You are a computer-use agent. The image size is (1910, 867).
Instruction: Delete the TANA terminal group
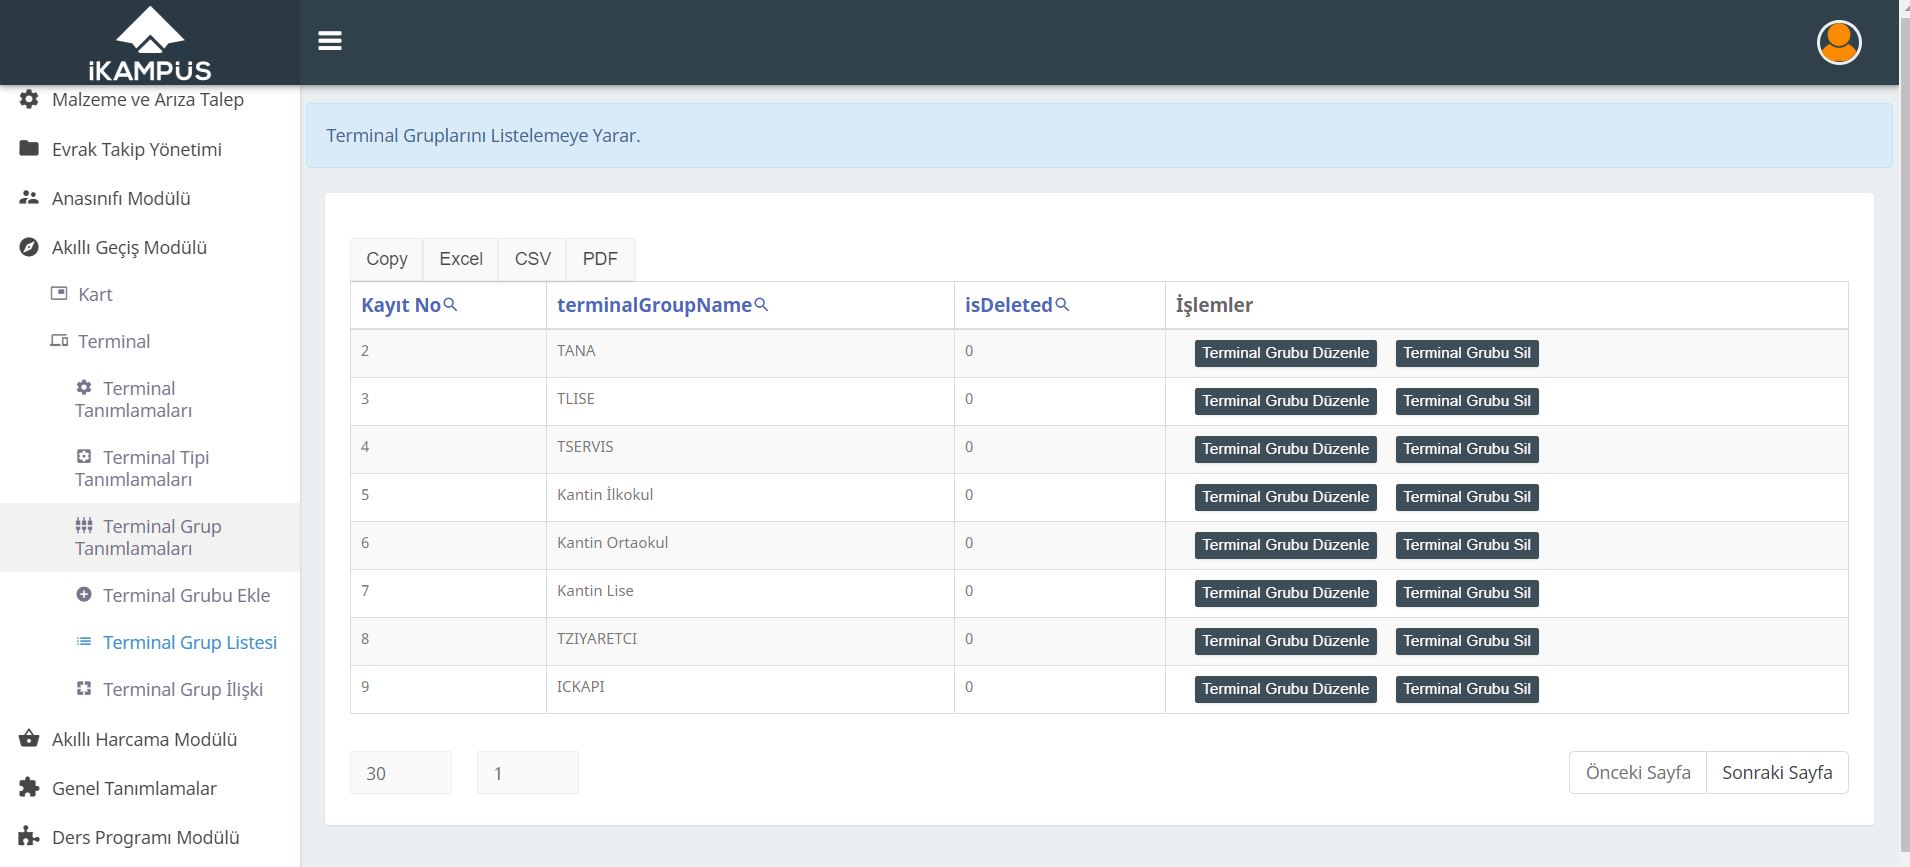pos(1467,353)
